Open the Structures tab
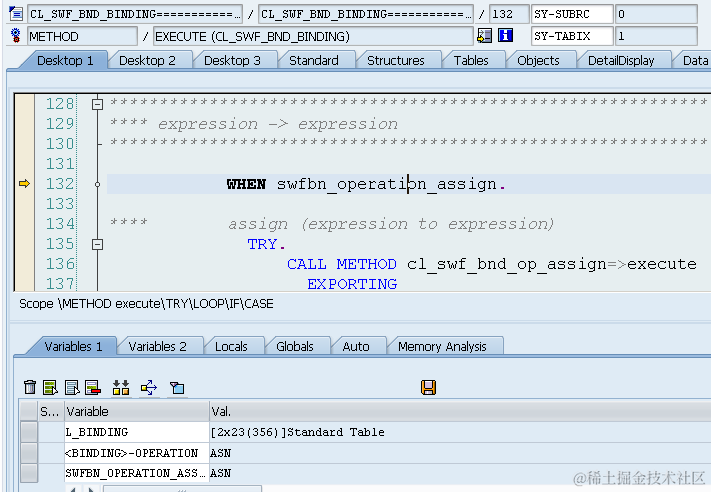 tap(396, 60)
